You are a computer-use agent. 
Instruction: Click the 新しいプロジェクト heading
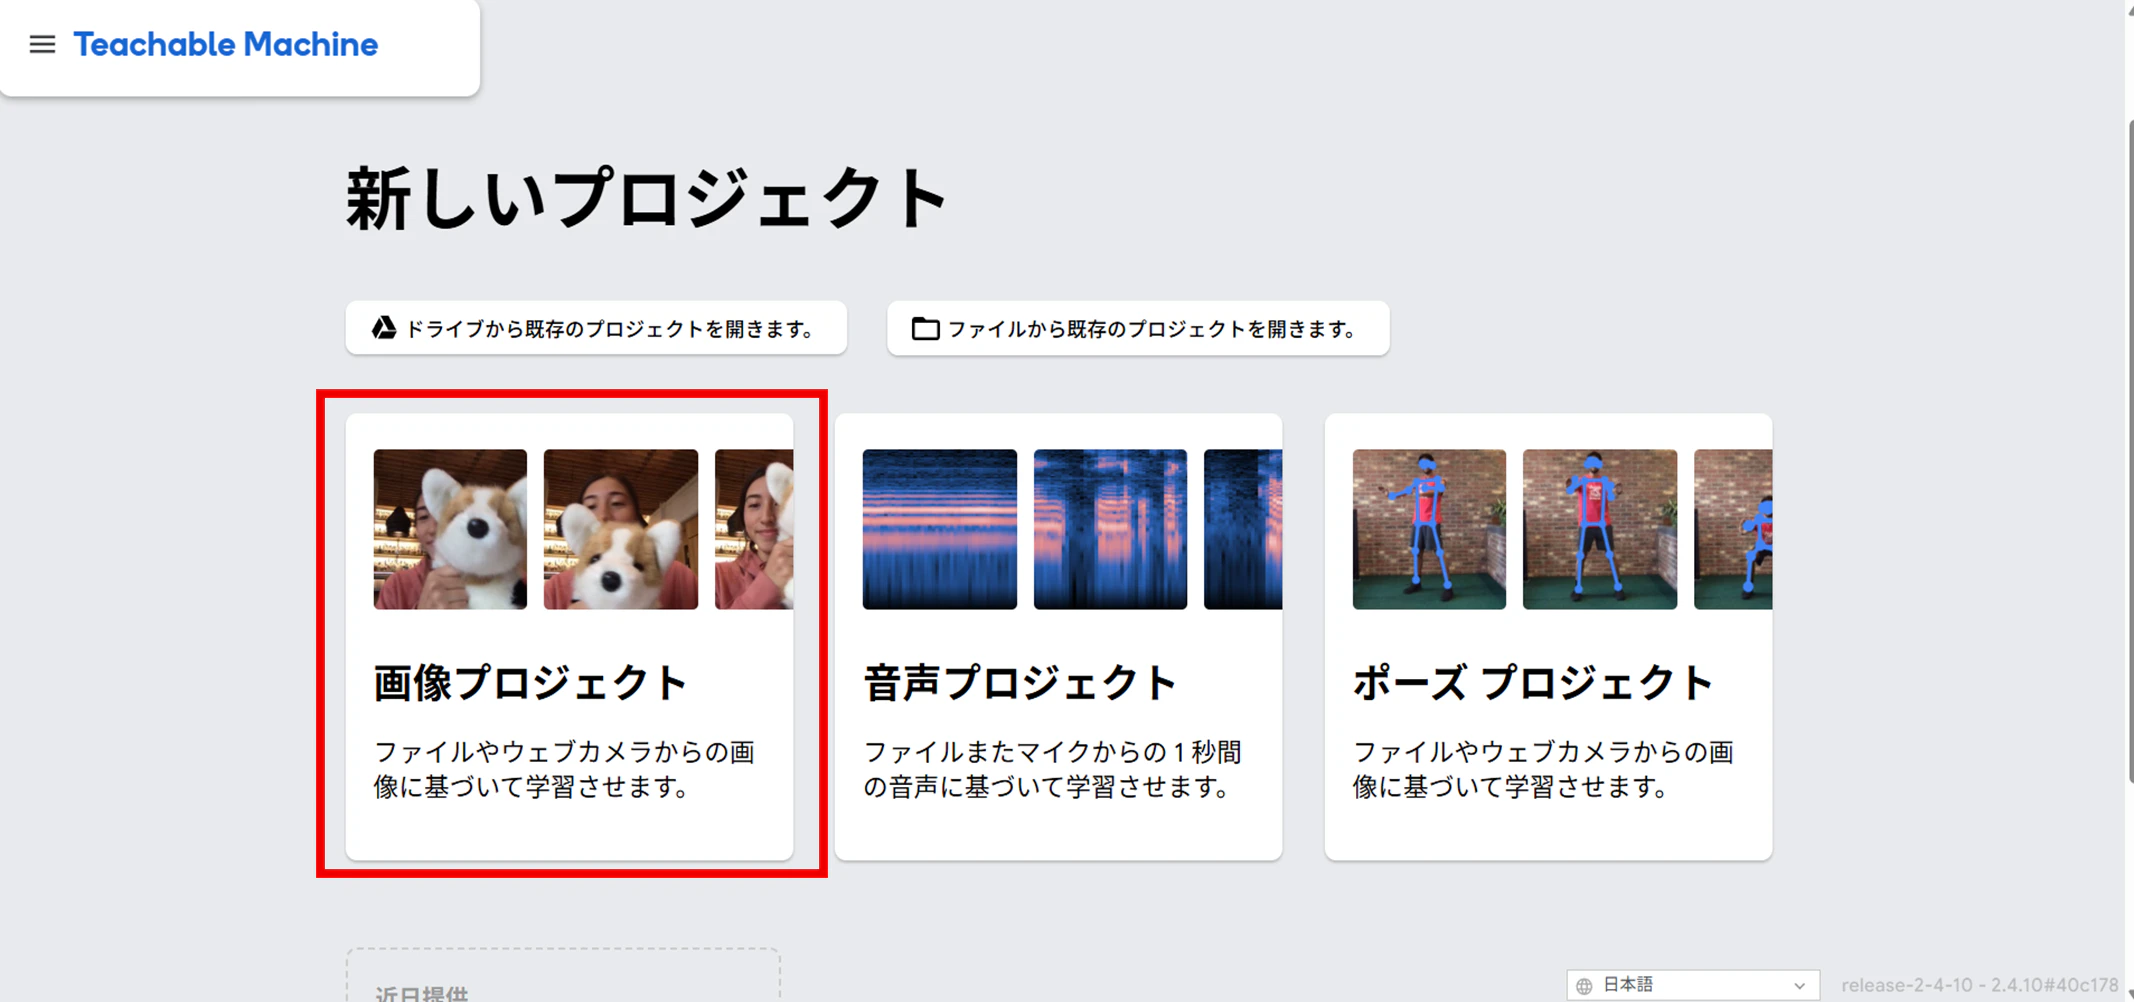(x=646, y=199)
